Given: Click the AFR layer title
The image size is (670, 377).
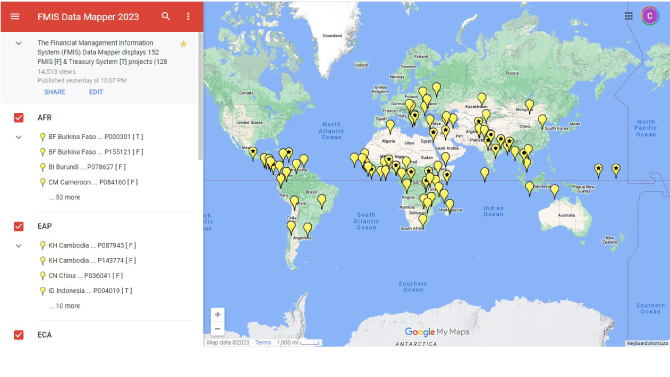Looking at the screenshot, I should point(44,118).
